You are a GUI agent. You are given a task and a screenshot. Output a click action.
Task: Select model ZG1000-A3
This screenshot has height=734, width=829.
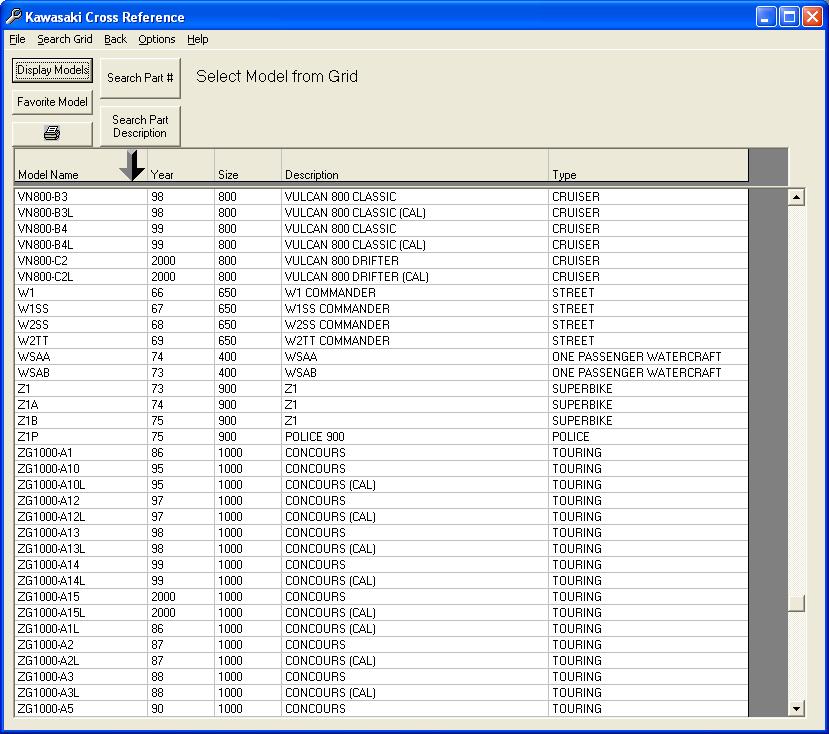pyautogui.click(x=381, y=676)
